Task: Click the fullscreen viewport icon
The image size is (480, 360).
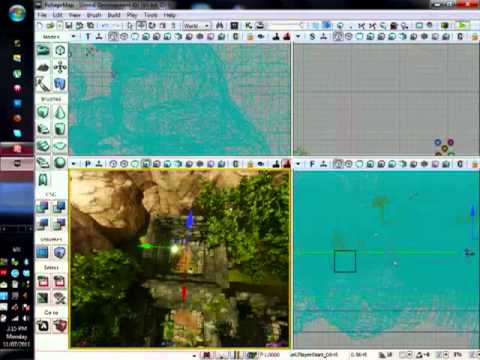Action: (419, 25)
